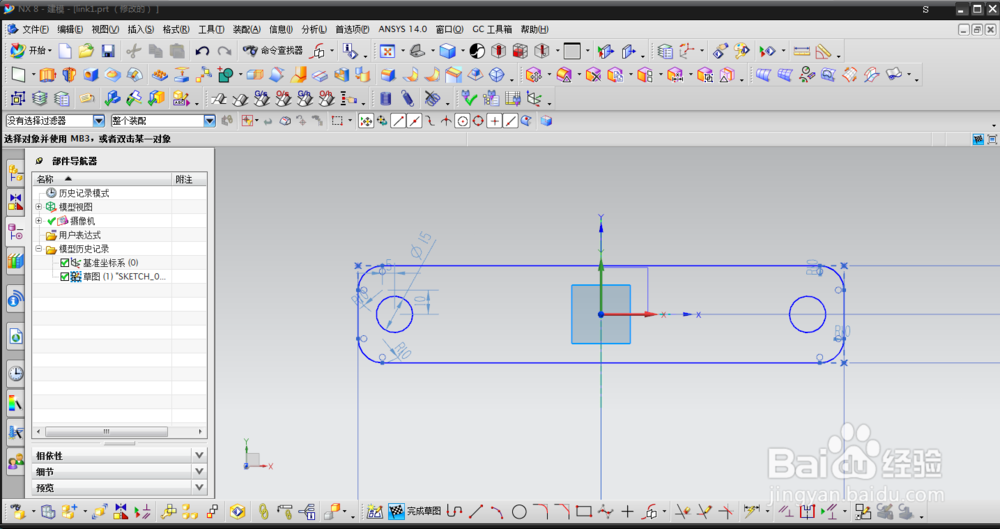The image size is (1000, 529).
Task: Open the Reuse Library bookshelf sidebar icon
Action: (15, 261)
